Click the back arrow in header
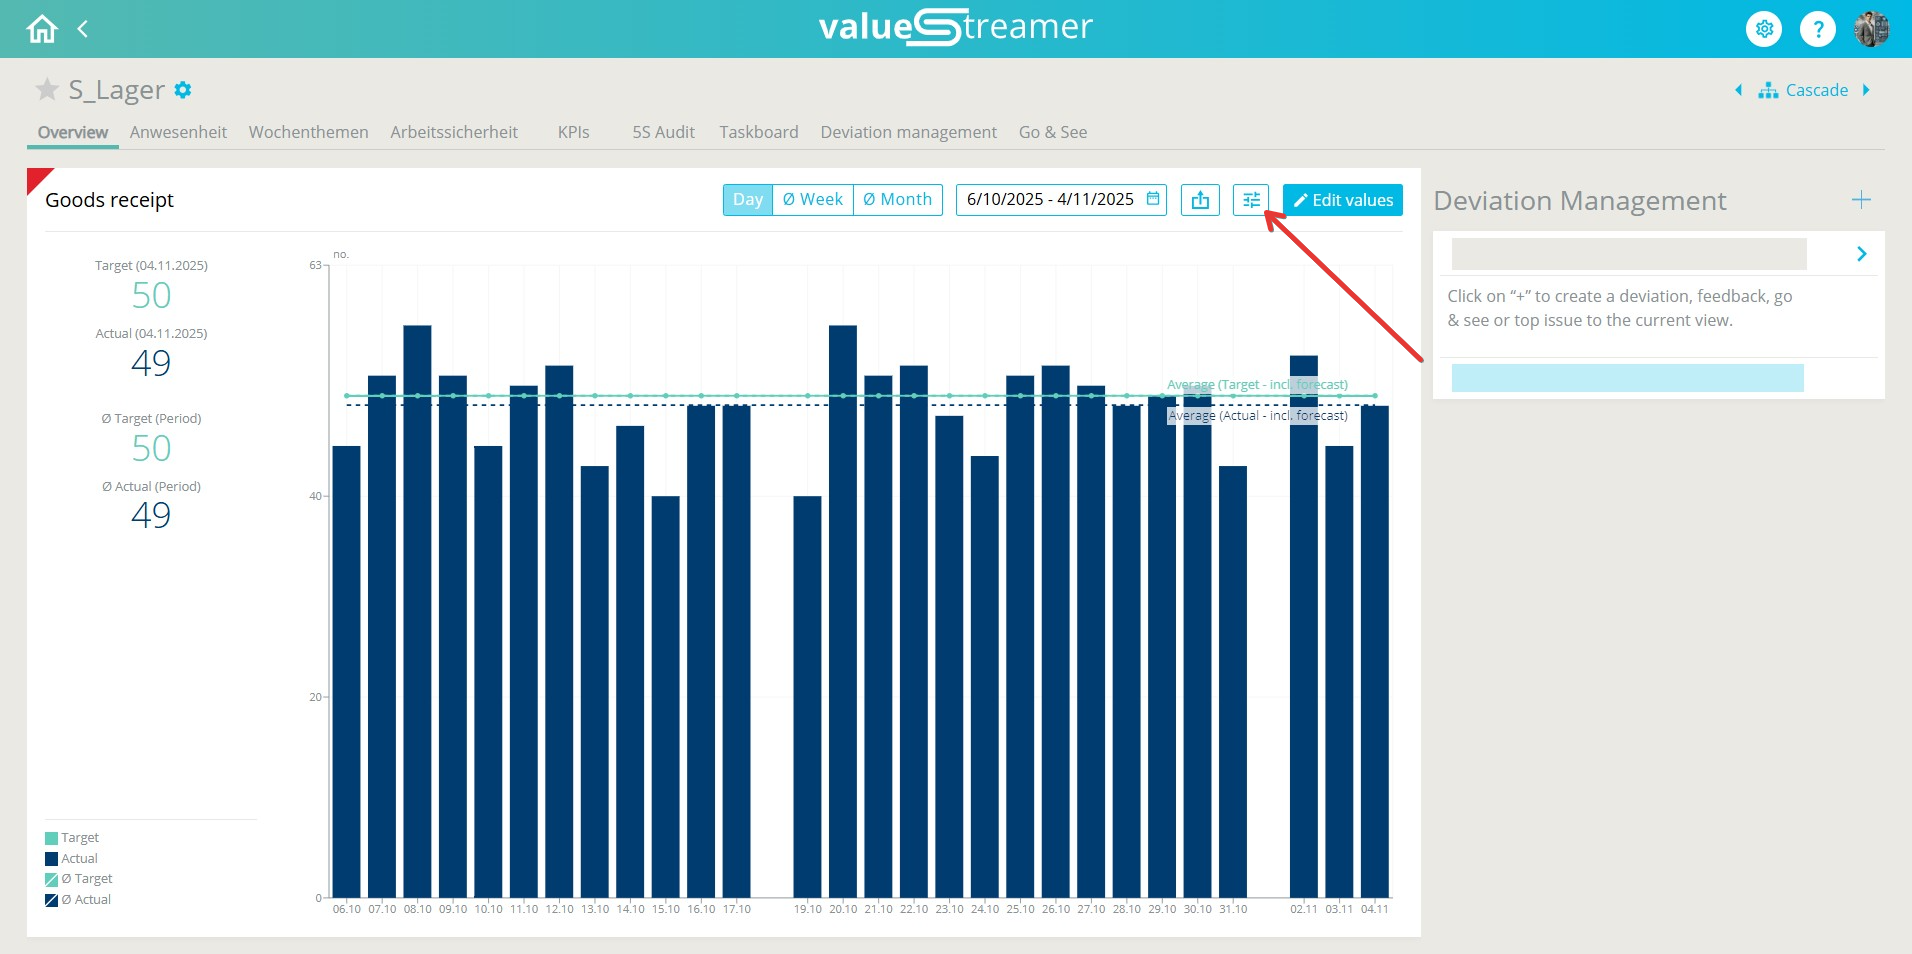Image resolution: width=1912 pixels, height=954 pixels. point(83,29)
